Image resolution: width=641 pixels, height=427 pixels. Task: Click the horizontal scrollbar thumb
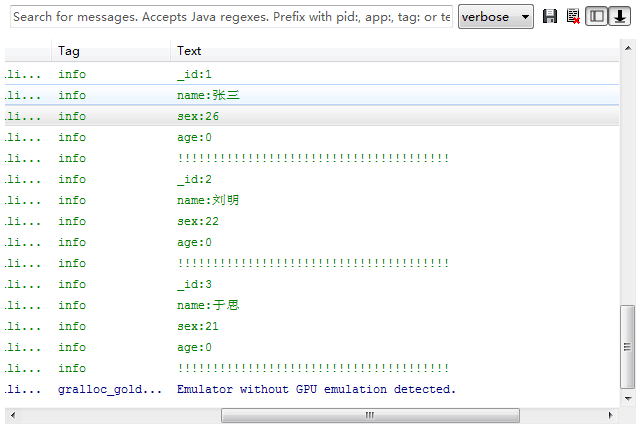click(368, 415)
